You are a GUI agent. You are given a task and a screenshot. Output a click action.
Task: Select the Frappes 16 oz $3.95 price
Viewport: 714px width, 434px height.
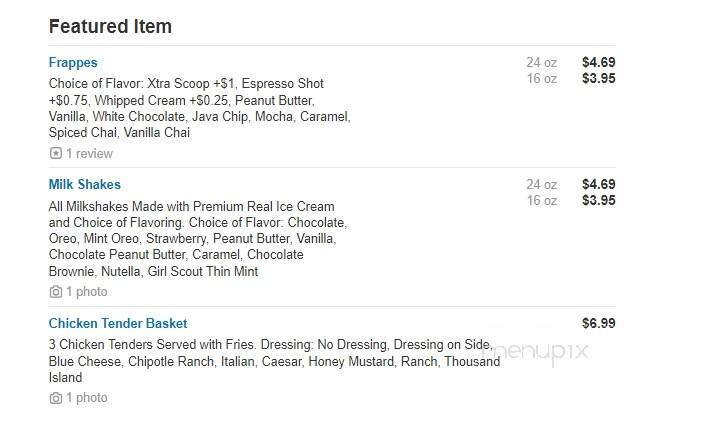click(598, 78)
